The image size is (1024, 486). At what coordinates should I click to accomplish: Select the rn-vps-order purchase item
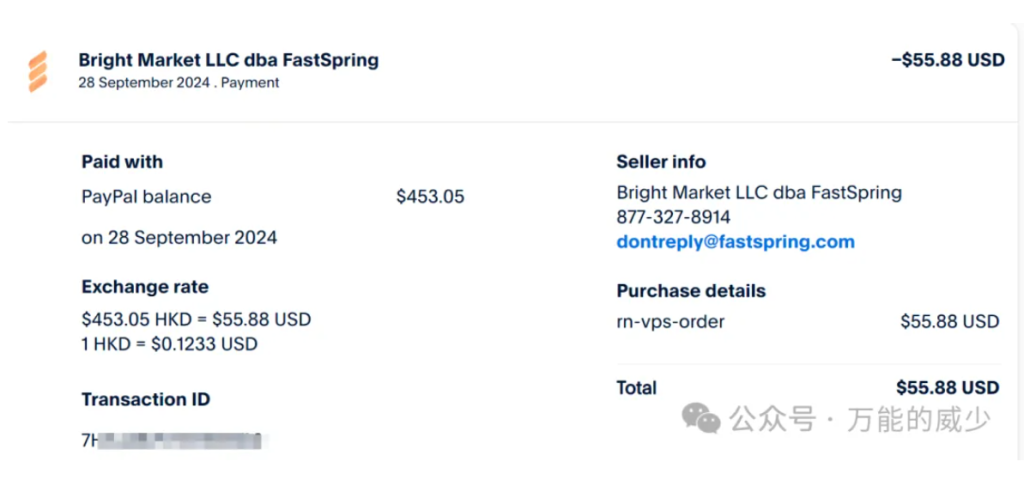[671, 321]
